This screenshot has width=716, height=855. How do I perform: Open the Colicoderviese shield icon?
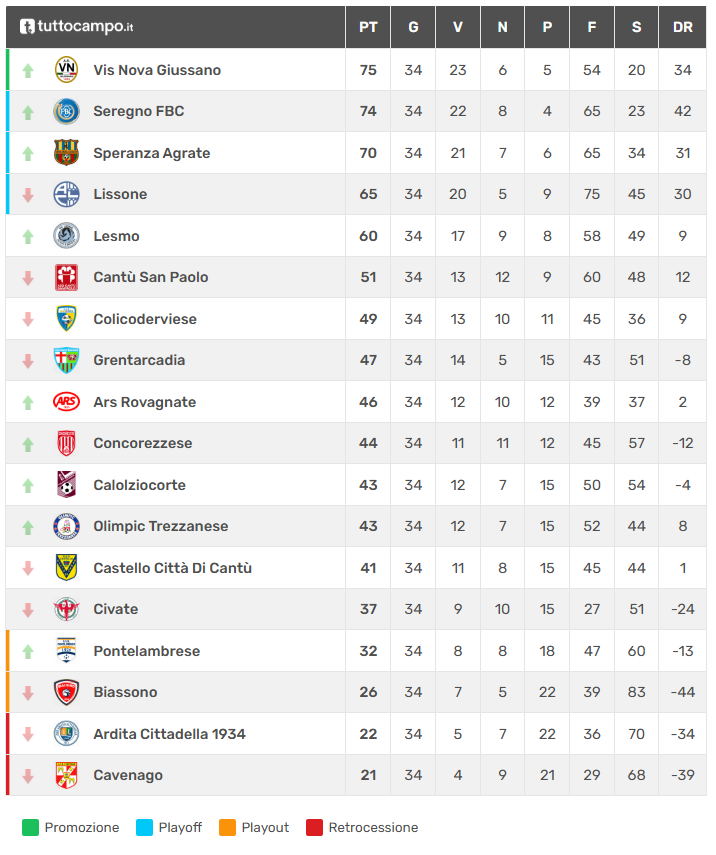tap(66, 319)
